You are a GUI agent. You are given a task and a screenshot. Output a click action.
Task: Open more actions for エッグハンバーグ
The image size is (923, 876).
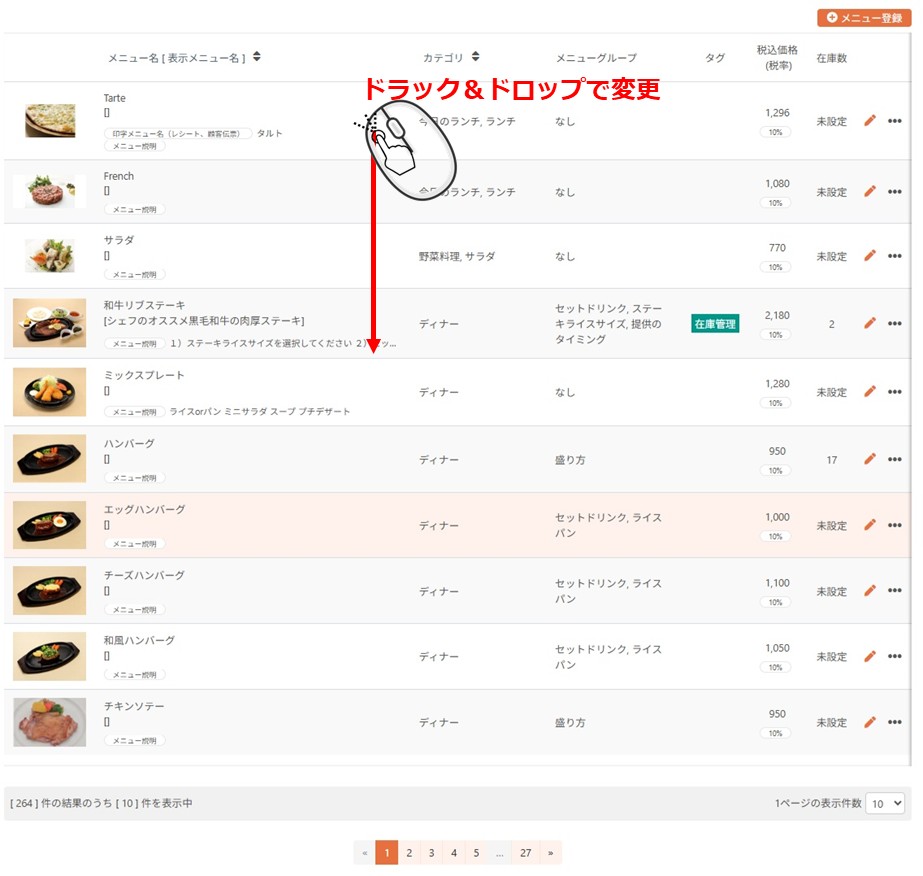tap(894, 525)
